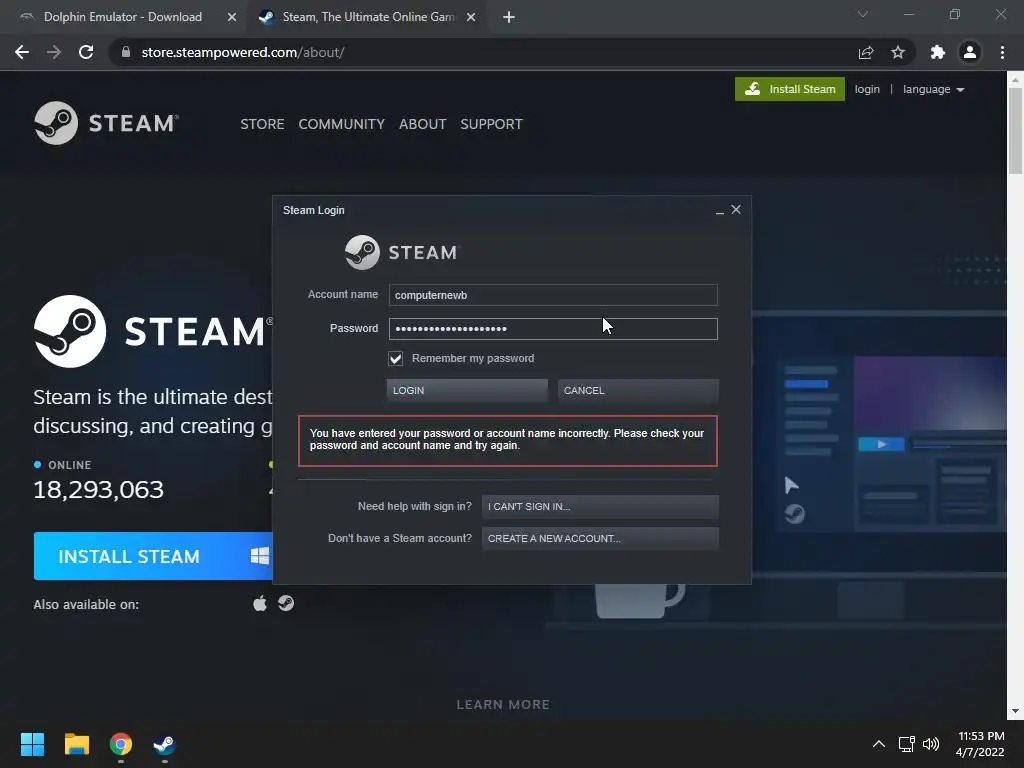Click the page vertical scrollbar thumb
The image size is (1024, 768).
(x=1015, y=131)
